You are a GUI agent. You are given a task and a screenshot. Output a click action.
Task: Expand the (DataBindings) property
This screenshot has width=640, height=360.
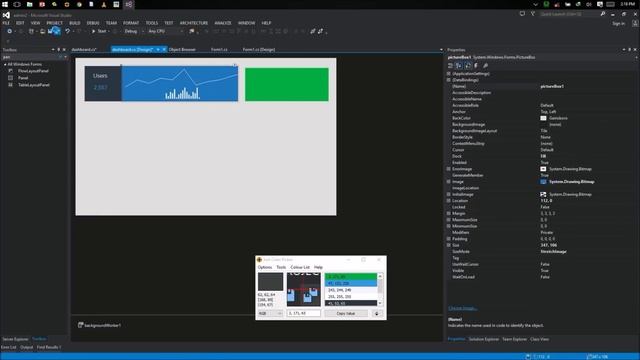pyautogui.click(x=449, y=80)
